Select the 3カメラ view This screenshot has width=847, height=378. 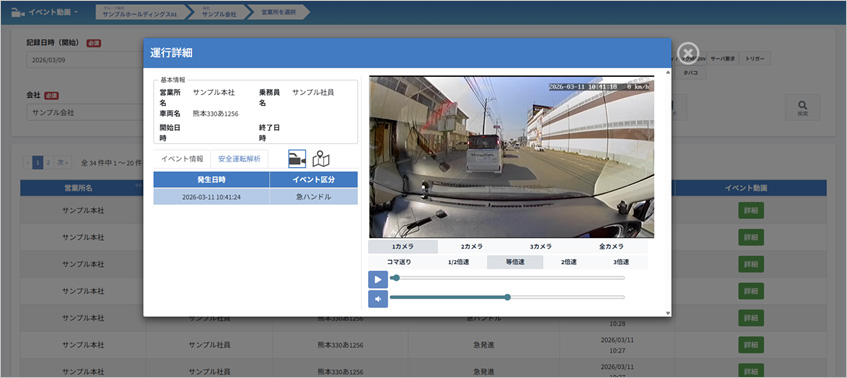coord(541,246)
